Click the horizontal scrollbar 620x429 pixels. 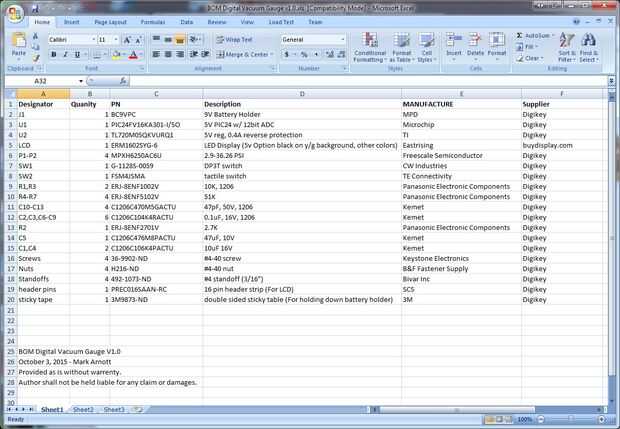[457, 410]
